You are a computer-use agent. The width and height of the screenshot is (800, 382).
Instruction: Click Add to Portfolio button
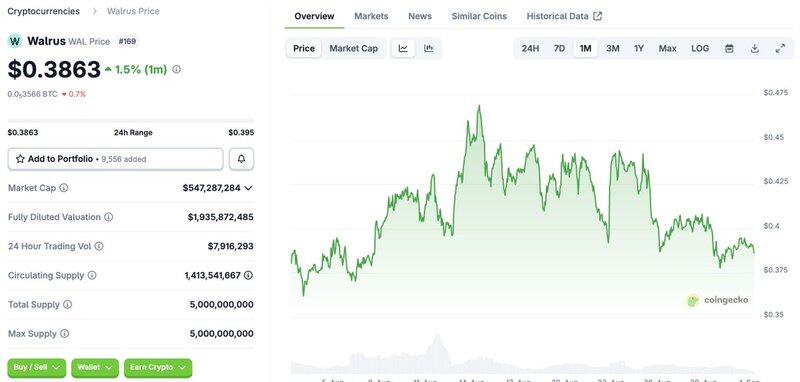click(115, 159)
